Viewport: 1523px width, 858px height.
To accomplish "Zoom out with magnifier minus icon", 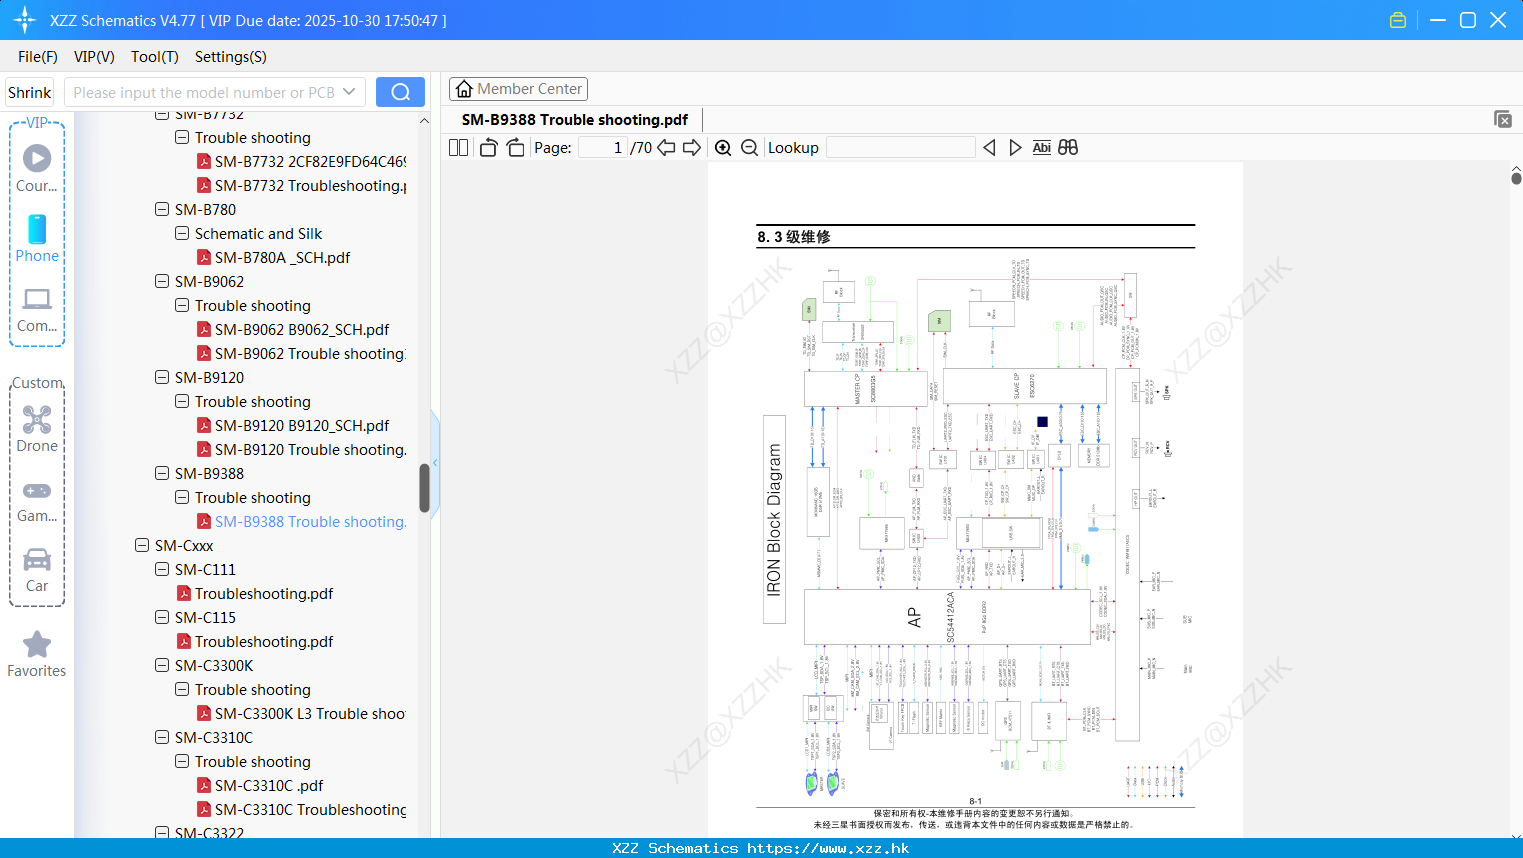I will coord(749,148).
